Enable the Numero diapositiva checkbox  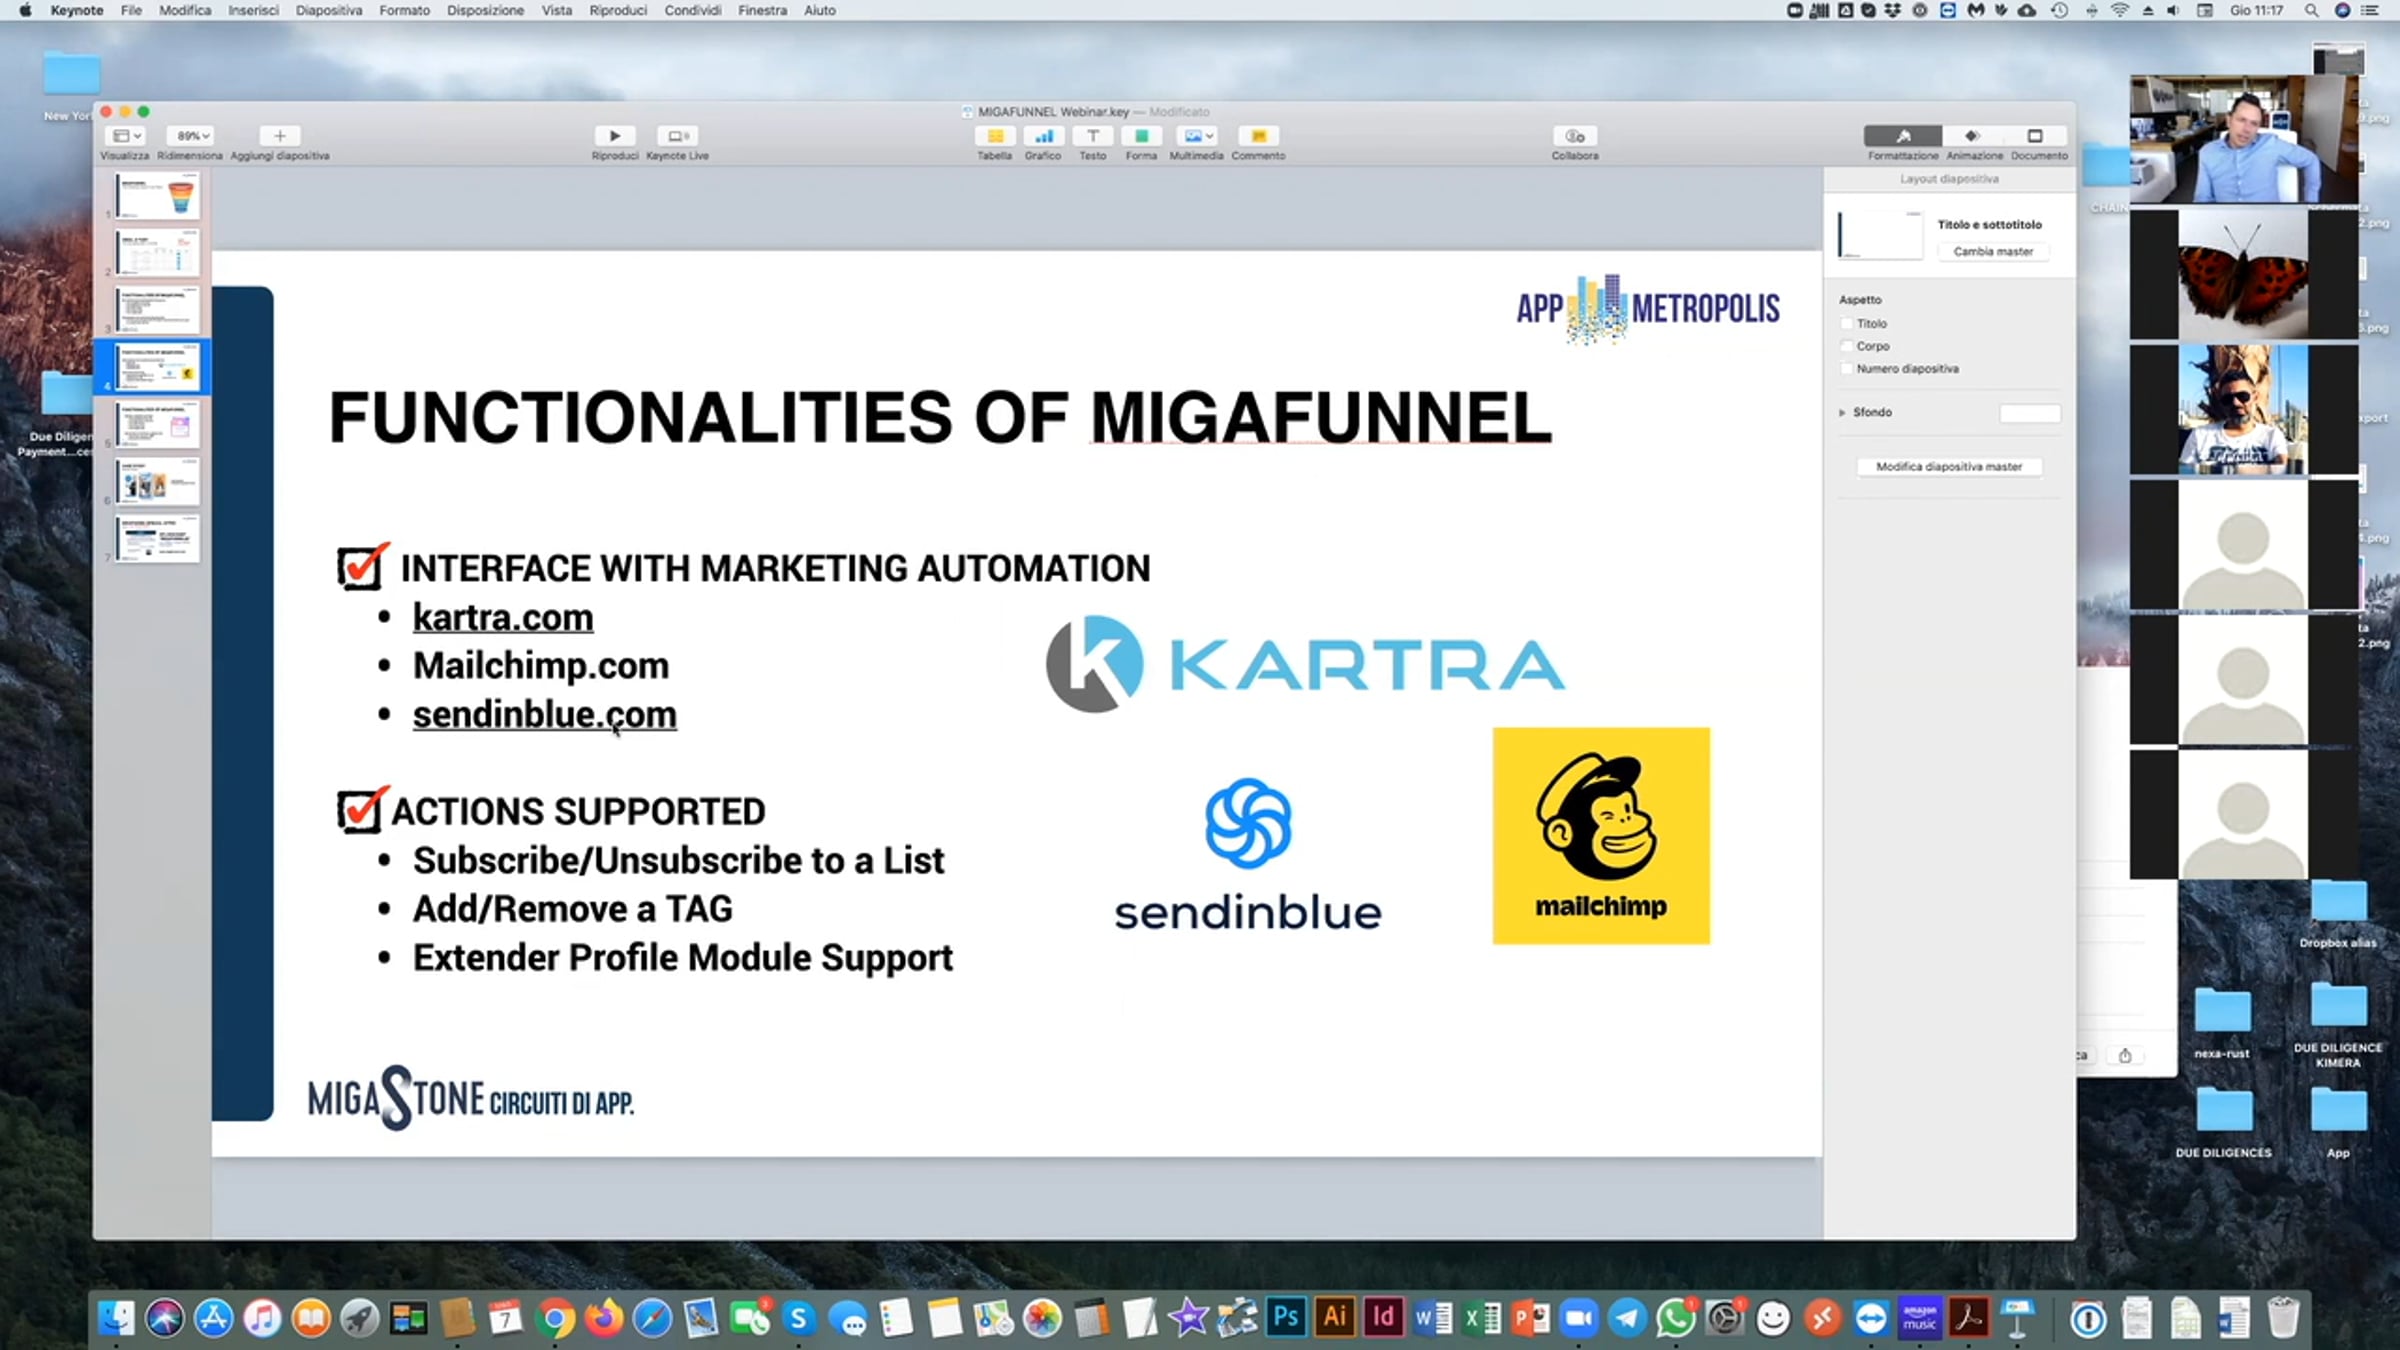1846,369
